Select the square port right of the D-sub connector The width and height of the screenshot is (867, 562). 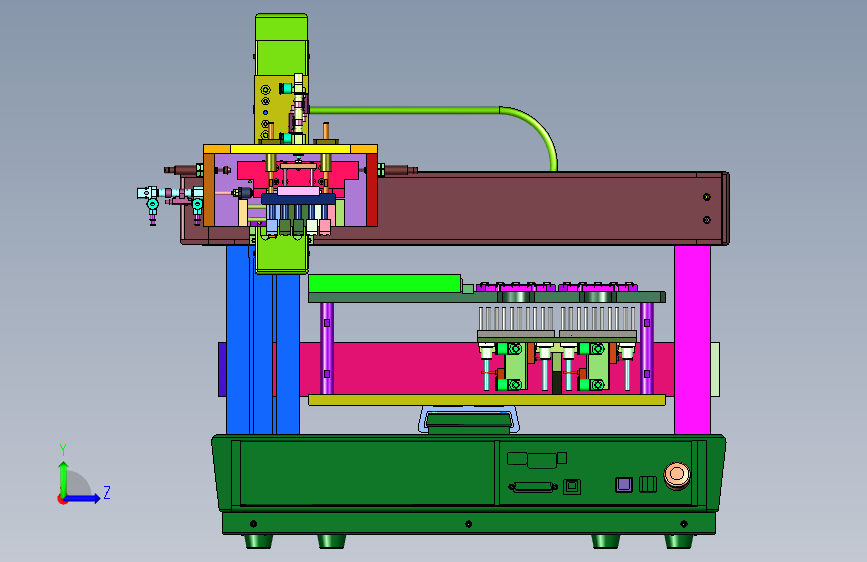(x=572, y=487)
